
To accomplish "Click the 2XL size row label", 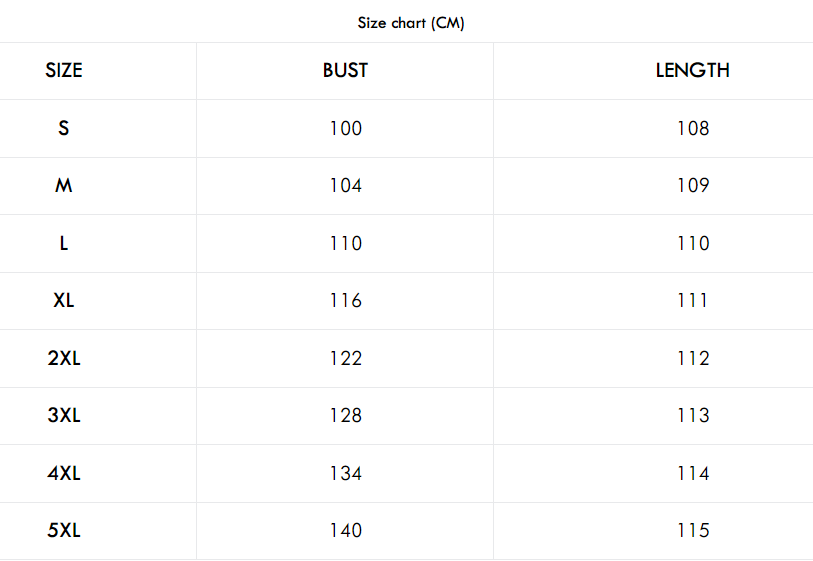I will tap(64, 358).
